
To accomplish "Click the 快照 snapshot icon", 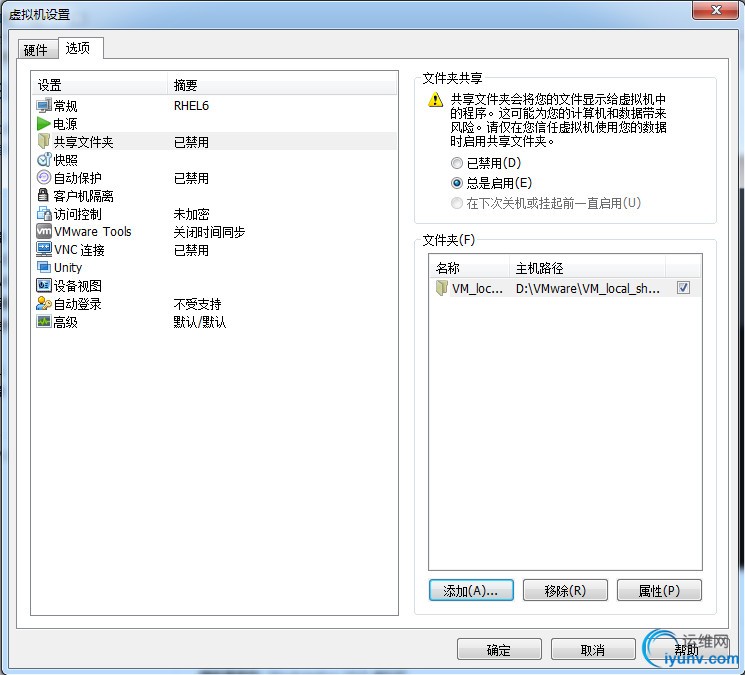I will click(44, 160).
